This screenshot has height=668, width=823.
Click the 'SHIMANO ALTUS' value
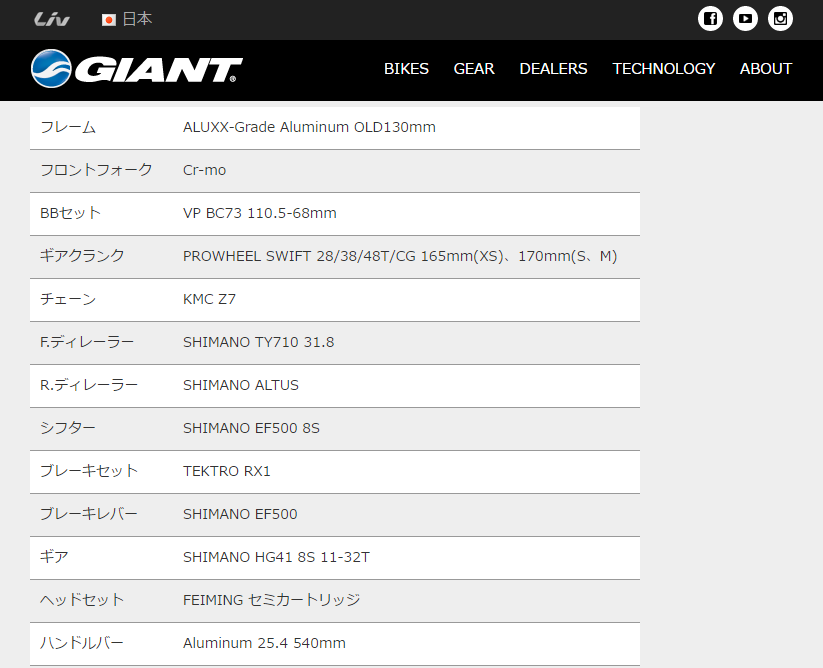(240, 385)
